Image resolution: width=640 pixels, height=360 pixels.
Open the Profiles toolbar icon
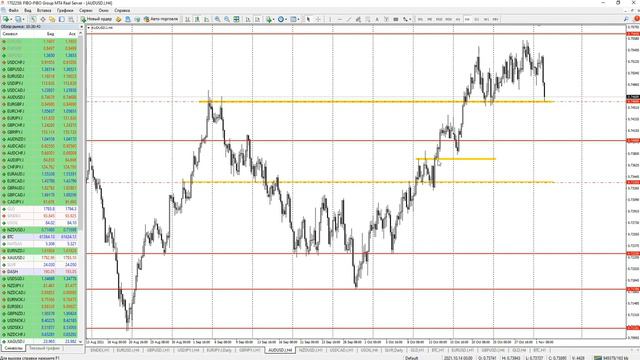point(18,19)
